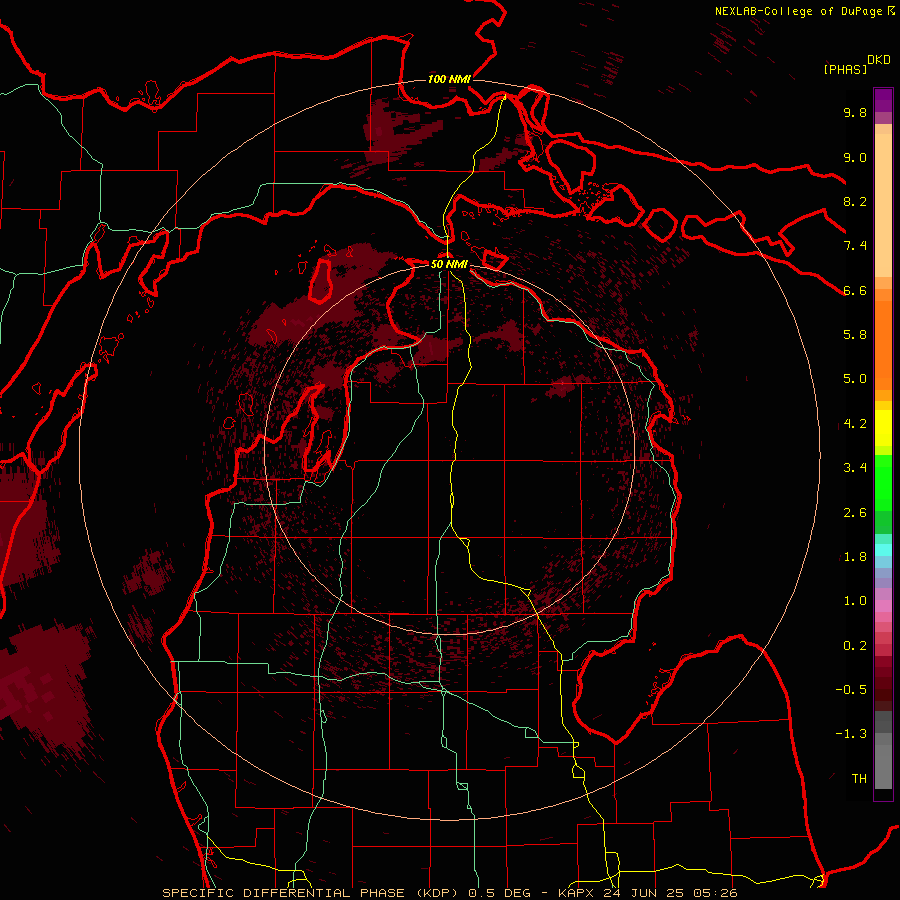Pick the pink swatch near 1.0
The image size is (900, 900).
coord(883,606)
